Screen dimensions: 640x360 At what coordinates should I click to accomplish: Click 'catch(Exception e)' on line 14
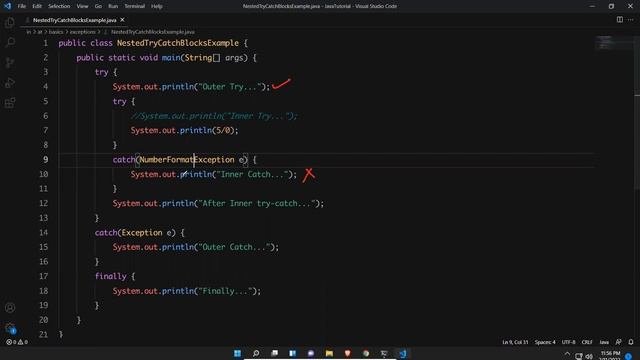[x=135, y=233]
